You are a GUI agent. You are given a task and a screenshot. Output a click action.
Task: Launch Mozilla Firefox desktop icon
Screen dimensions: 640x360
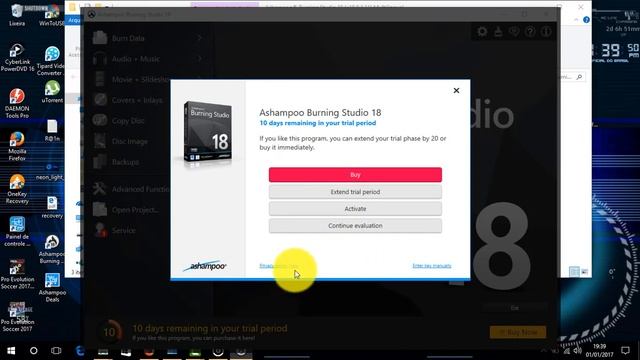coord(17,146)
